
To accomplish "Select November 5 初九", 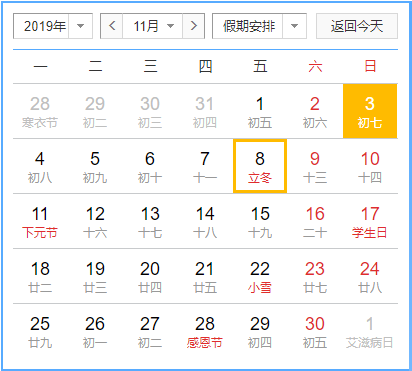I will point(95,166).
